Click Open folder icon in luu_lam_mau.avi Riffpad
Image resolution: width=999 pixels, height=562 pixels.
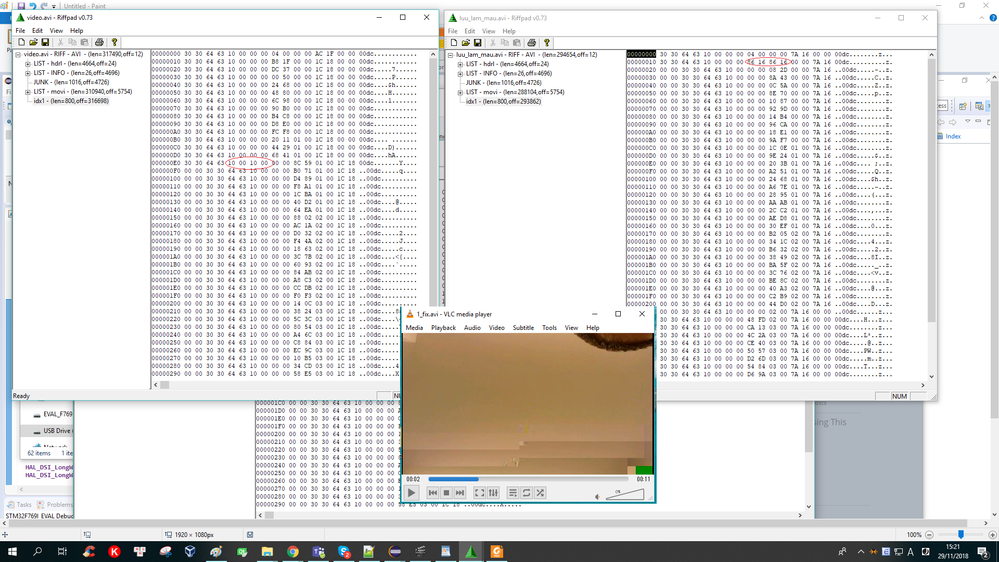tap(466, 43)
